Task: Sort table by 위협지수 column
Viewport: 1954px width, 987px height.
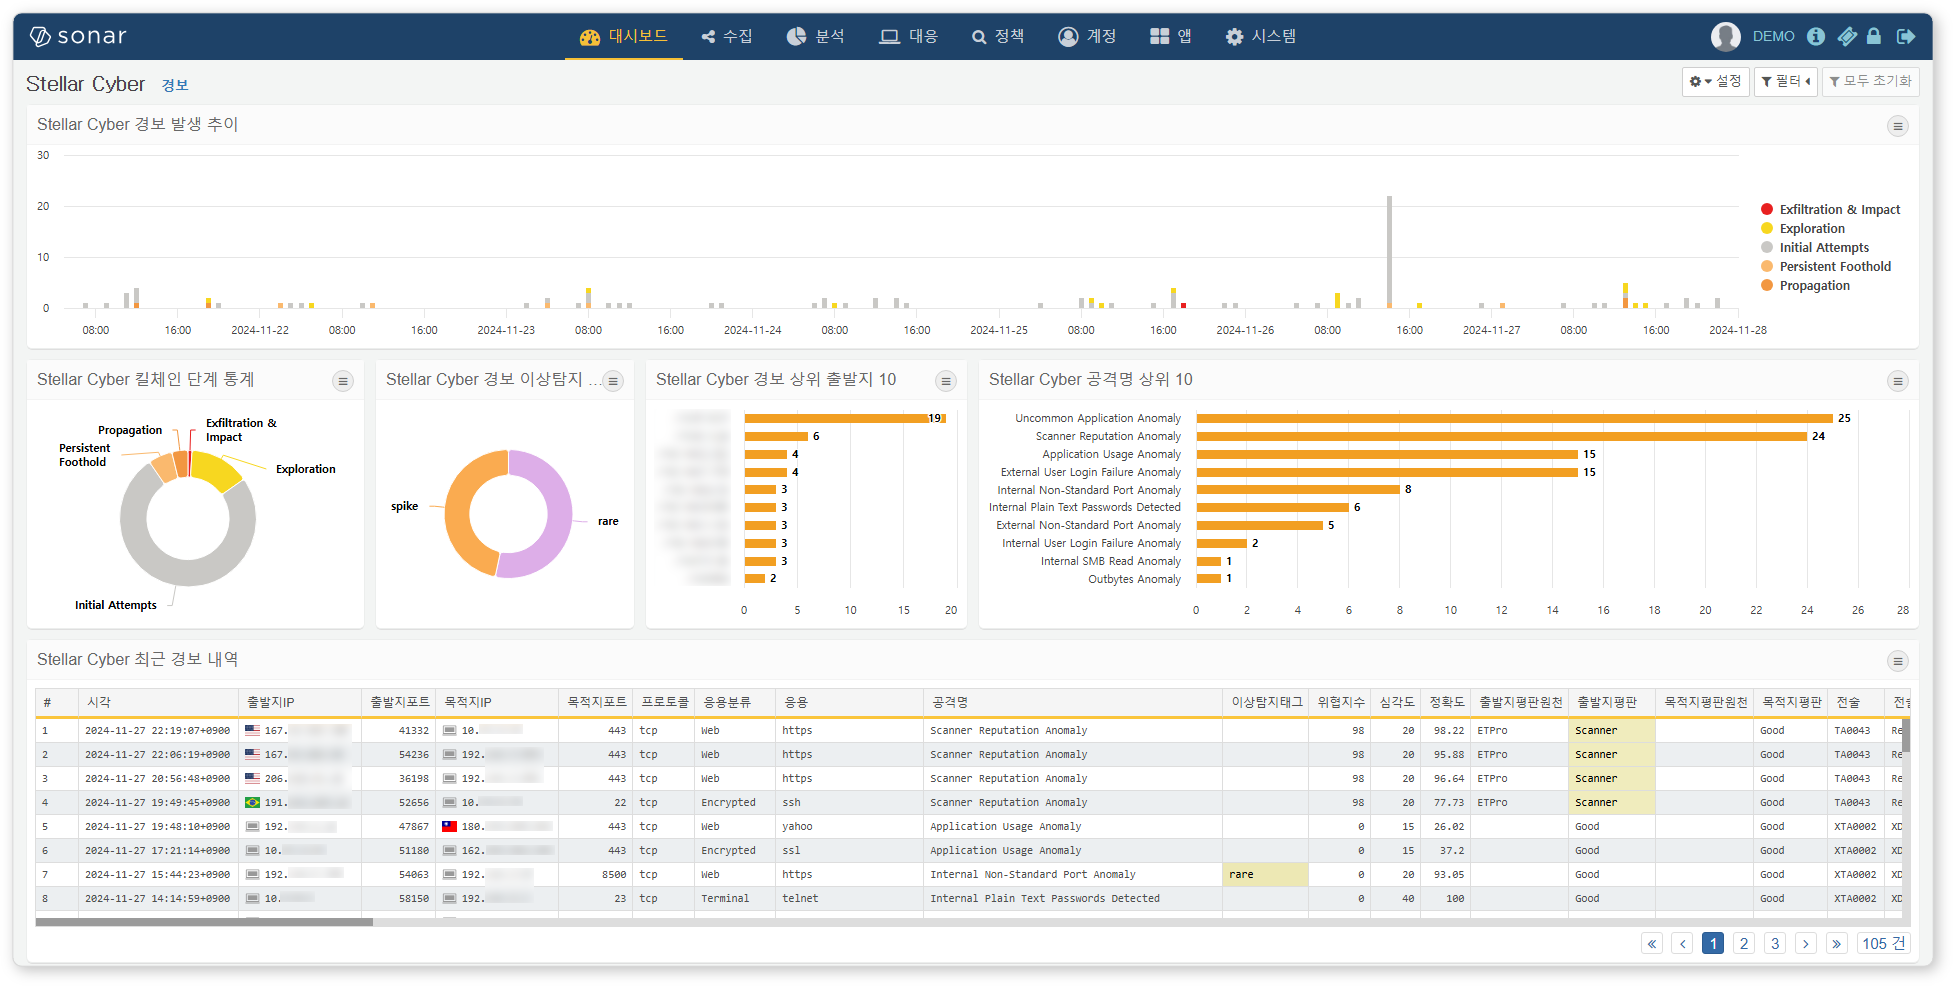Action: tap(1340, 702)
